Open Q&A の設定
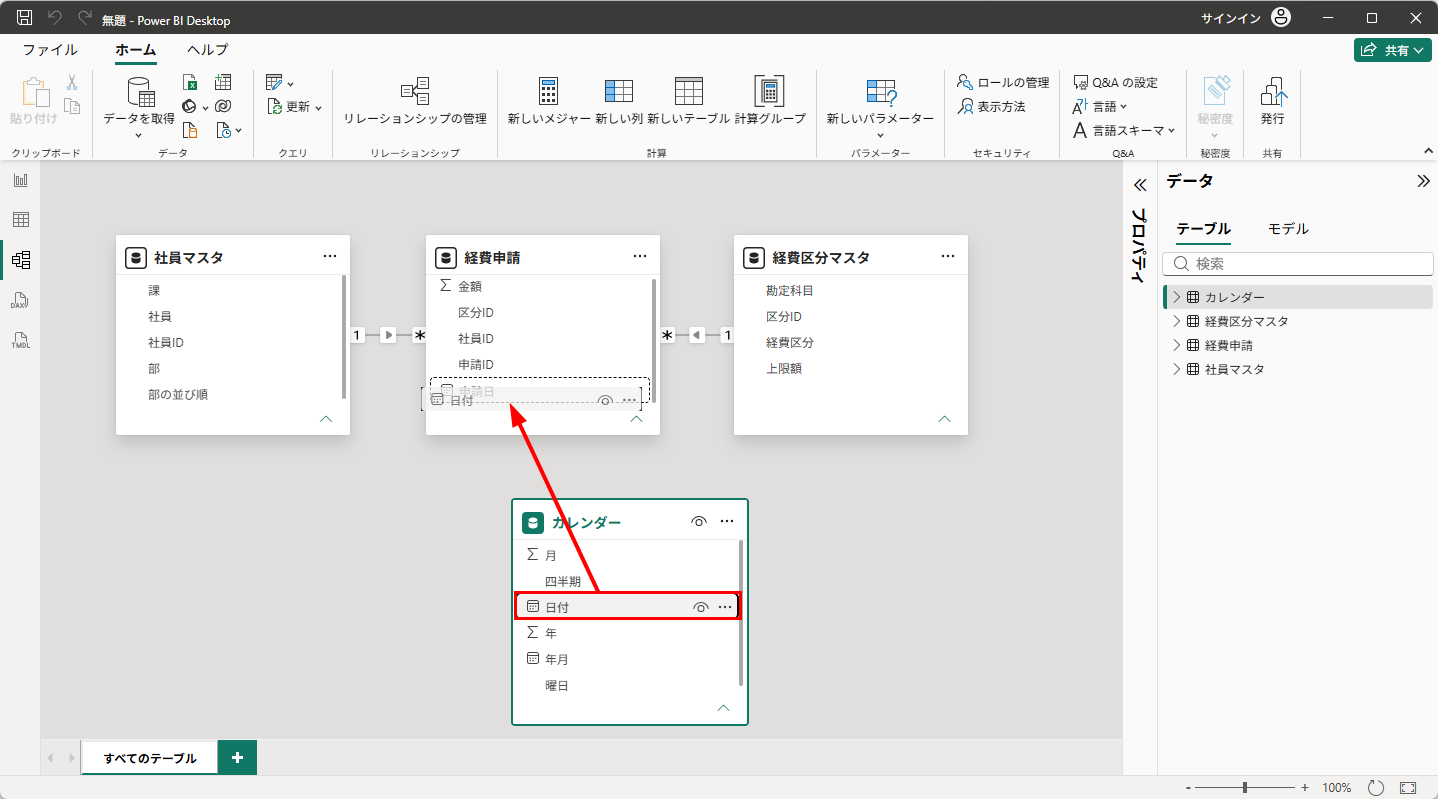This screenshot has height=799, width=1438. click(1115, 83)
